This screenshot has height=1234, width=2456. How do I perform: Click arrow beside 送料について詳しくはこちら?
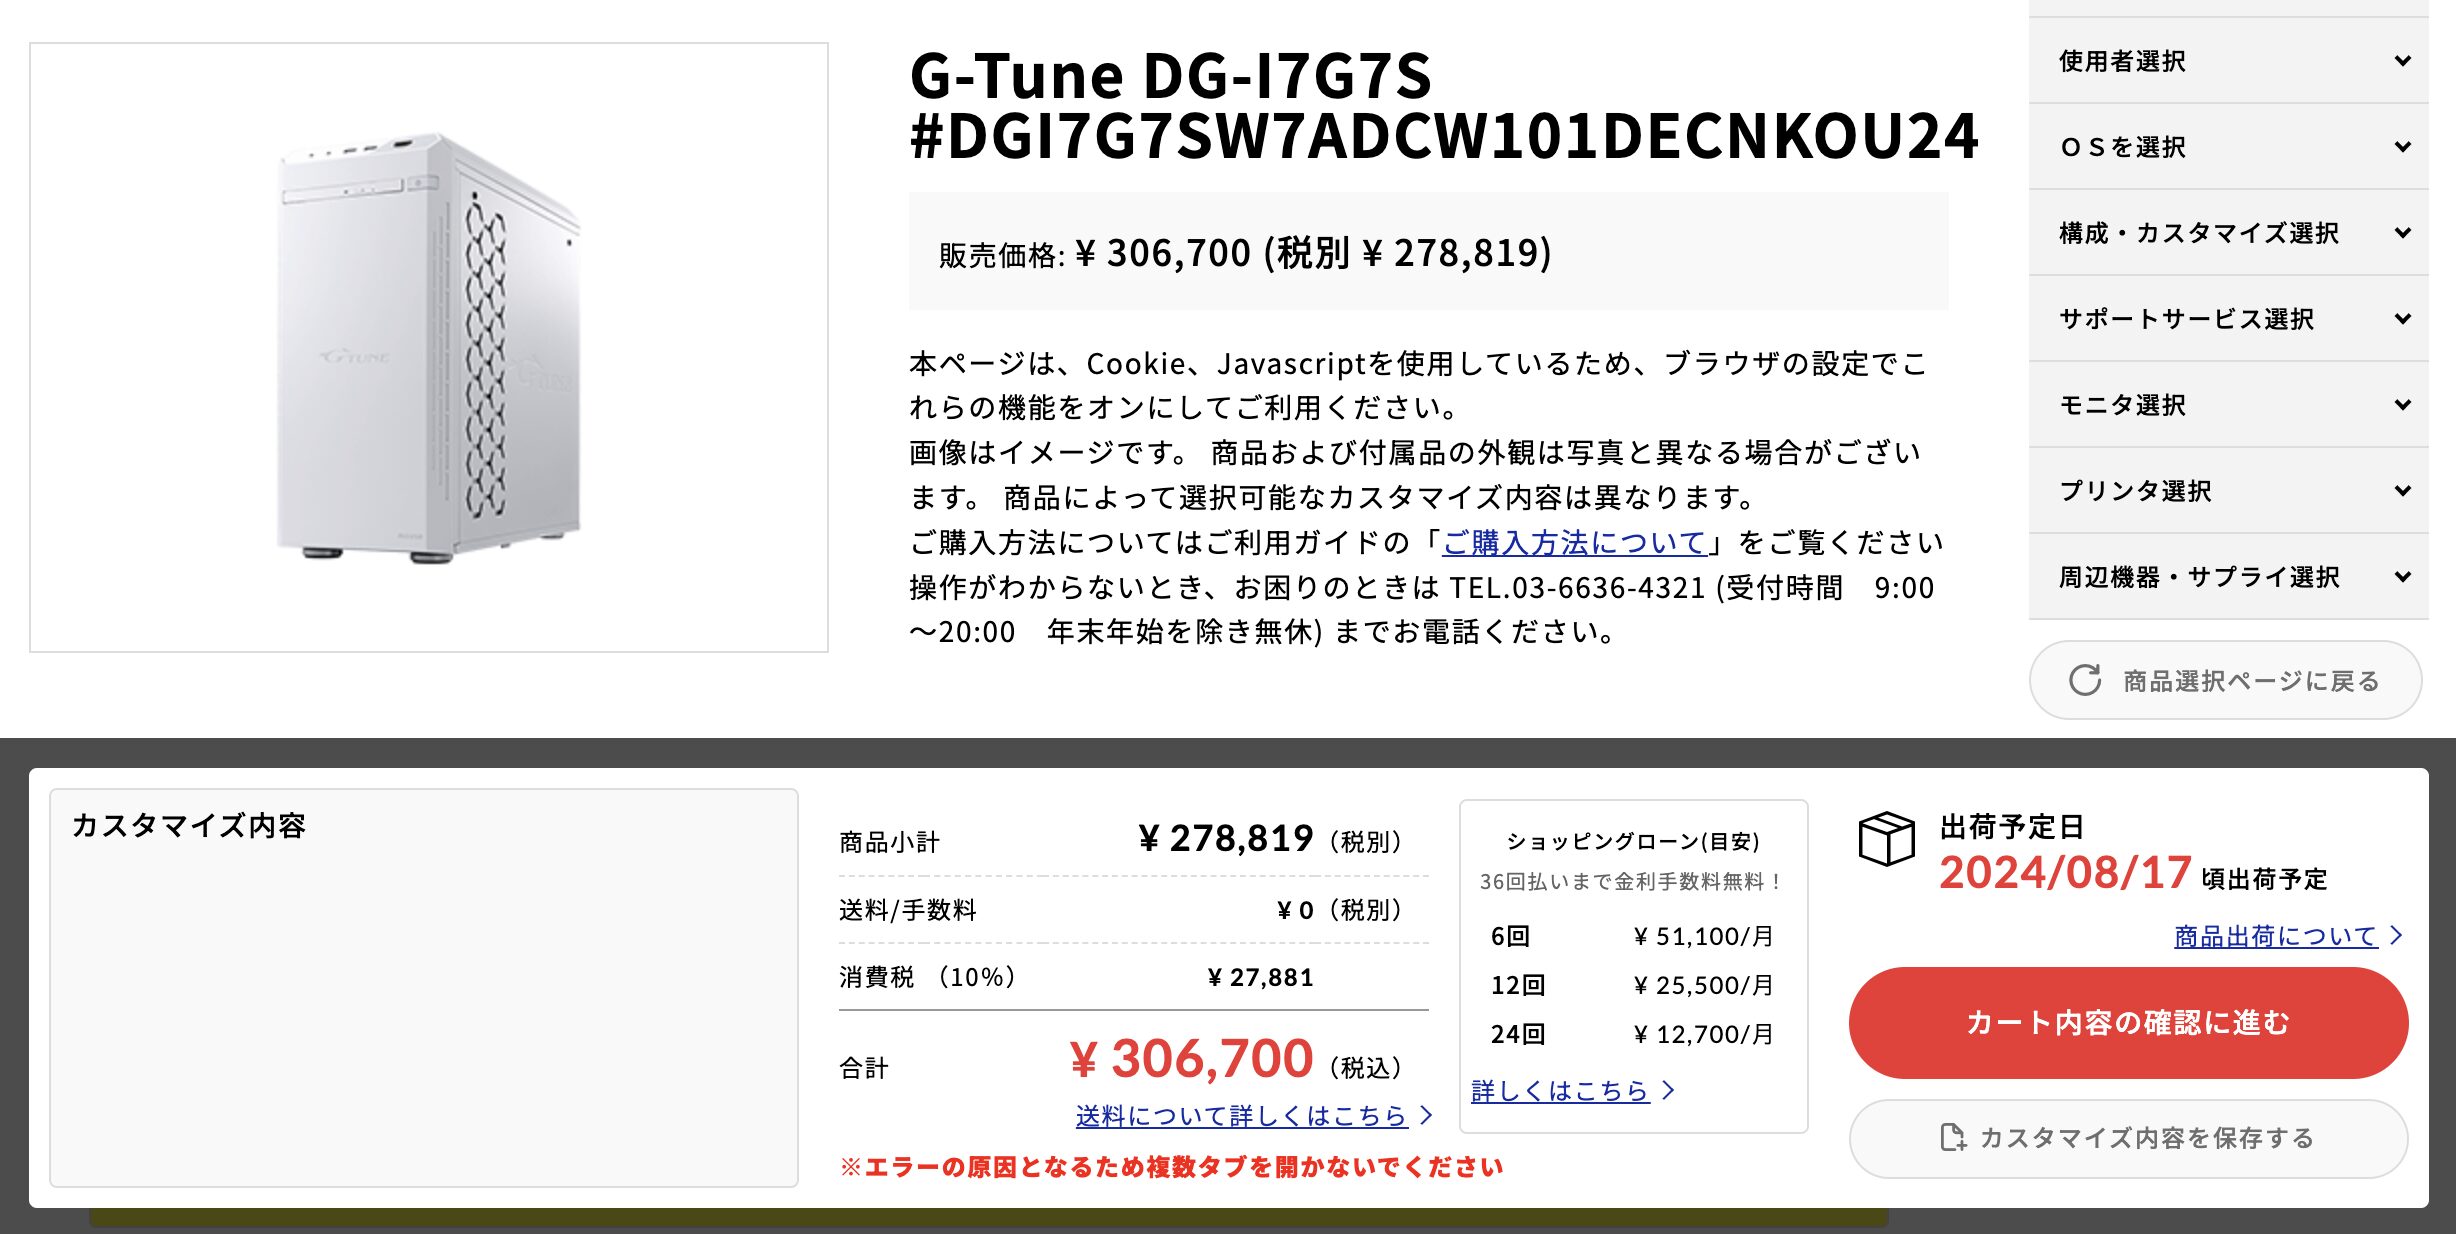pos(1426,1115)
